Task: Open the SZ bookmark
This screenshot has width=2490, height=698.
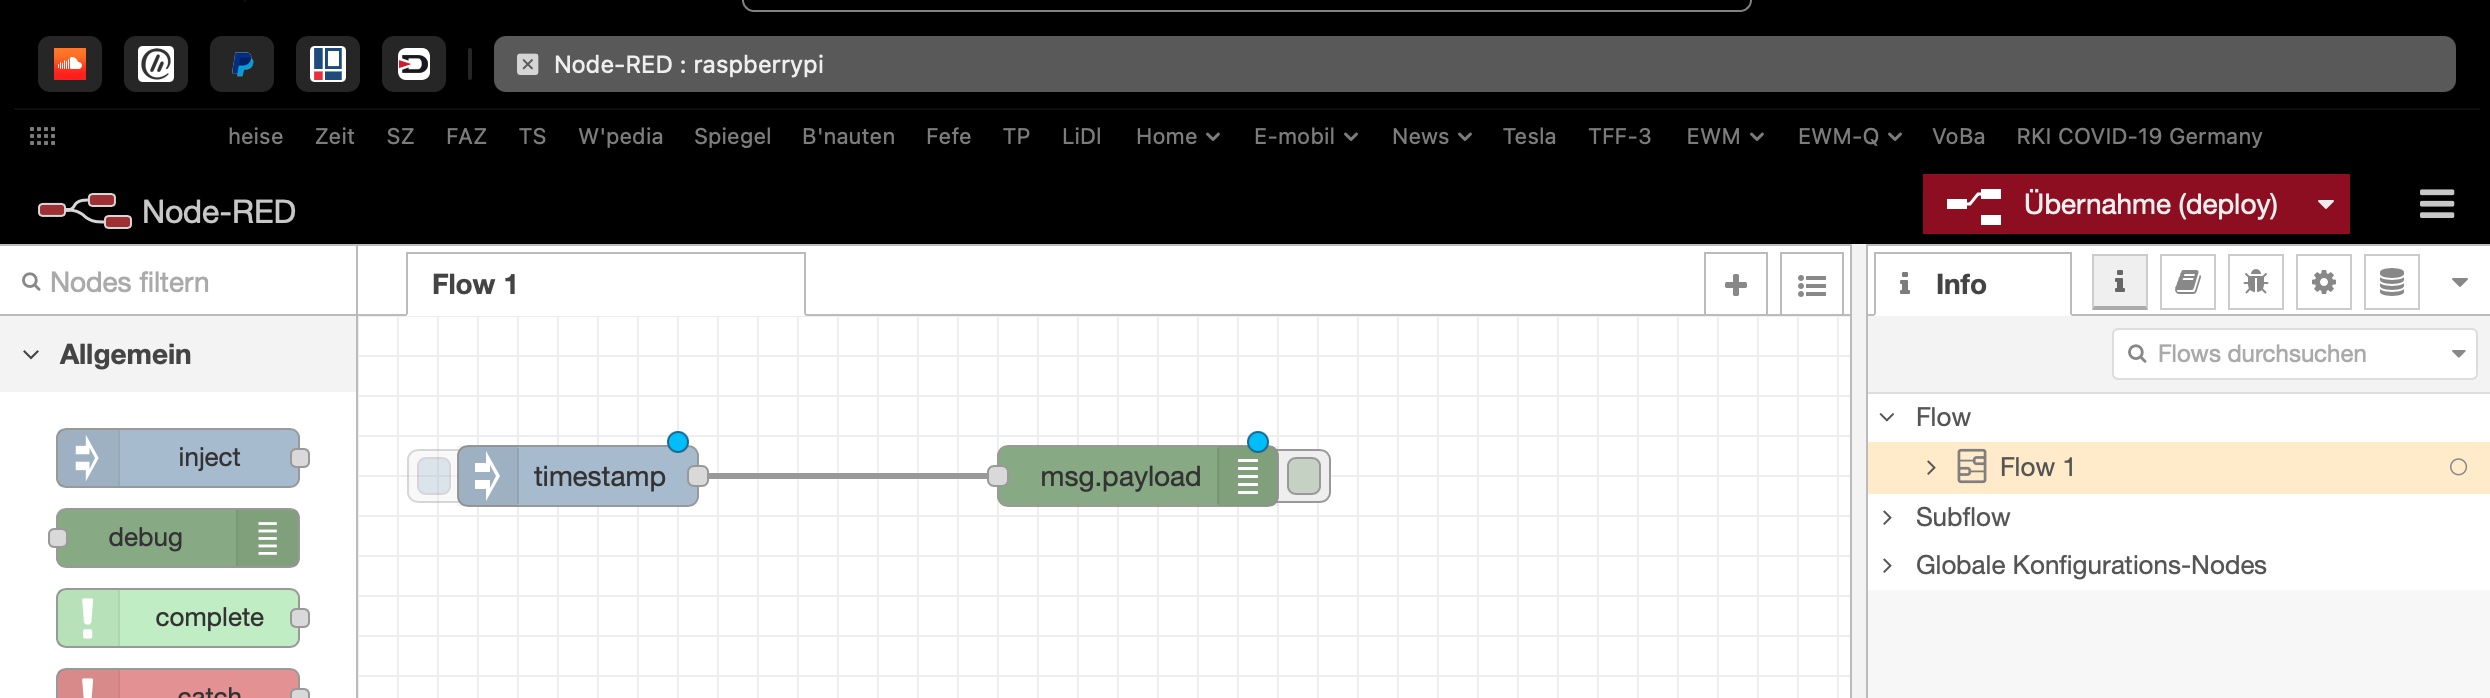Action: 401,136
